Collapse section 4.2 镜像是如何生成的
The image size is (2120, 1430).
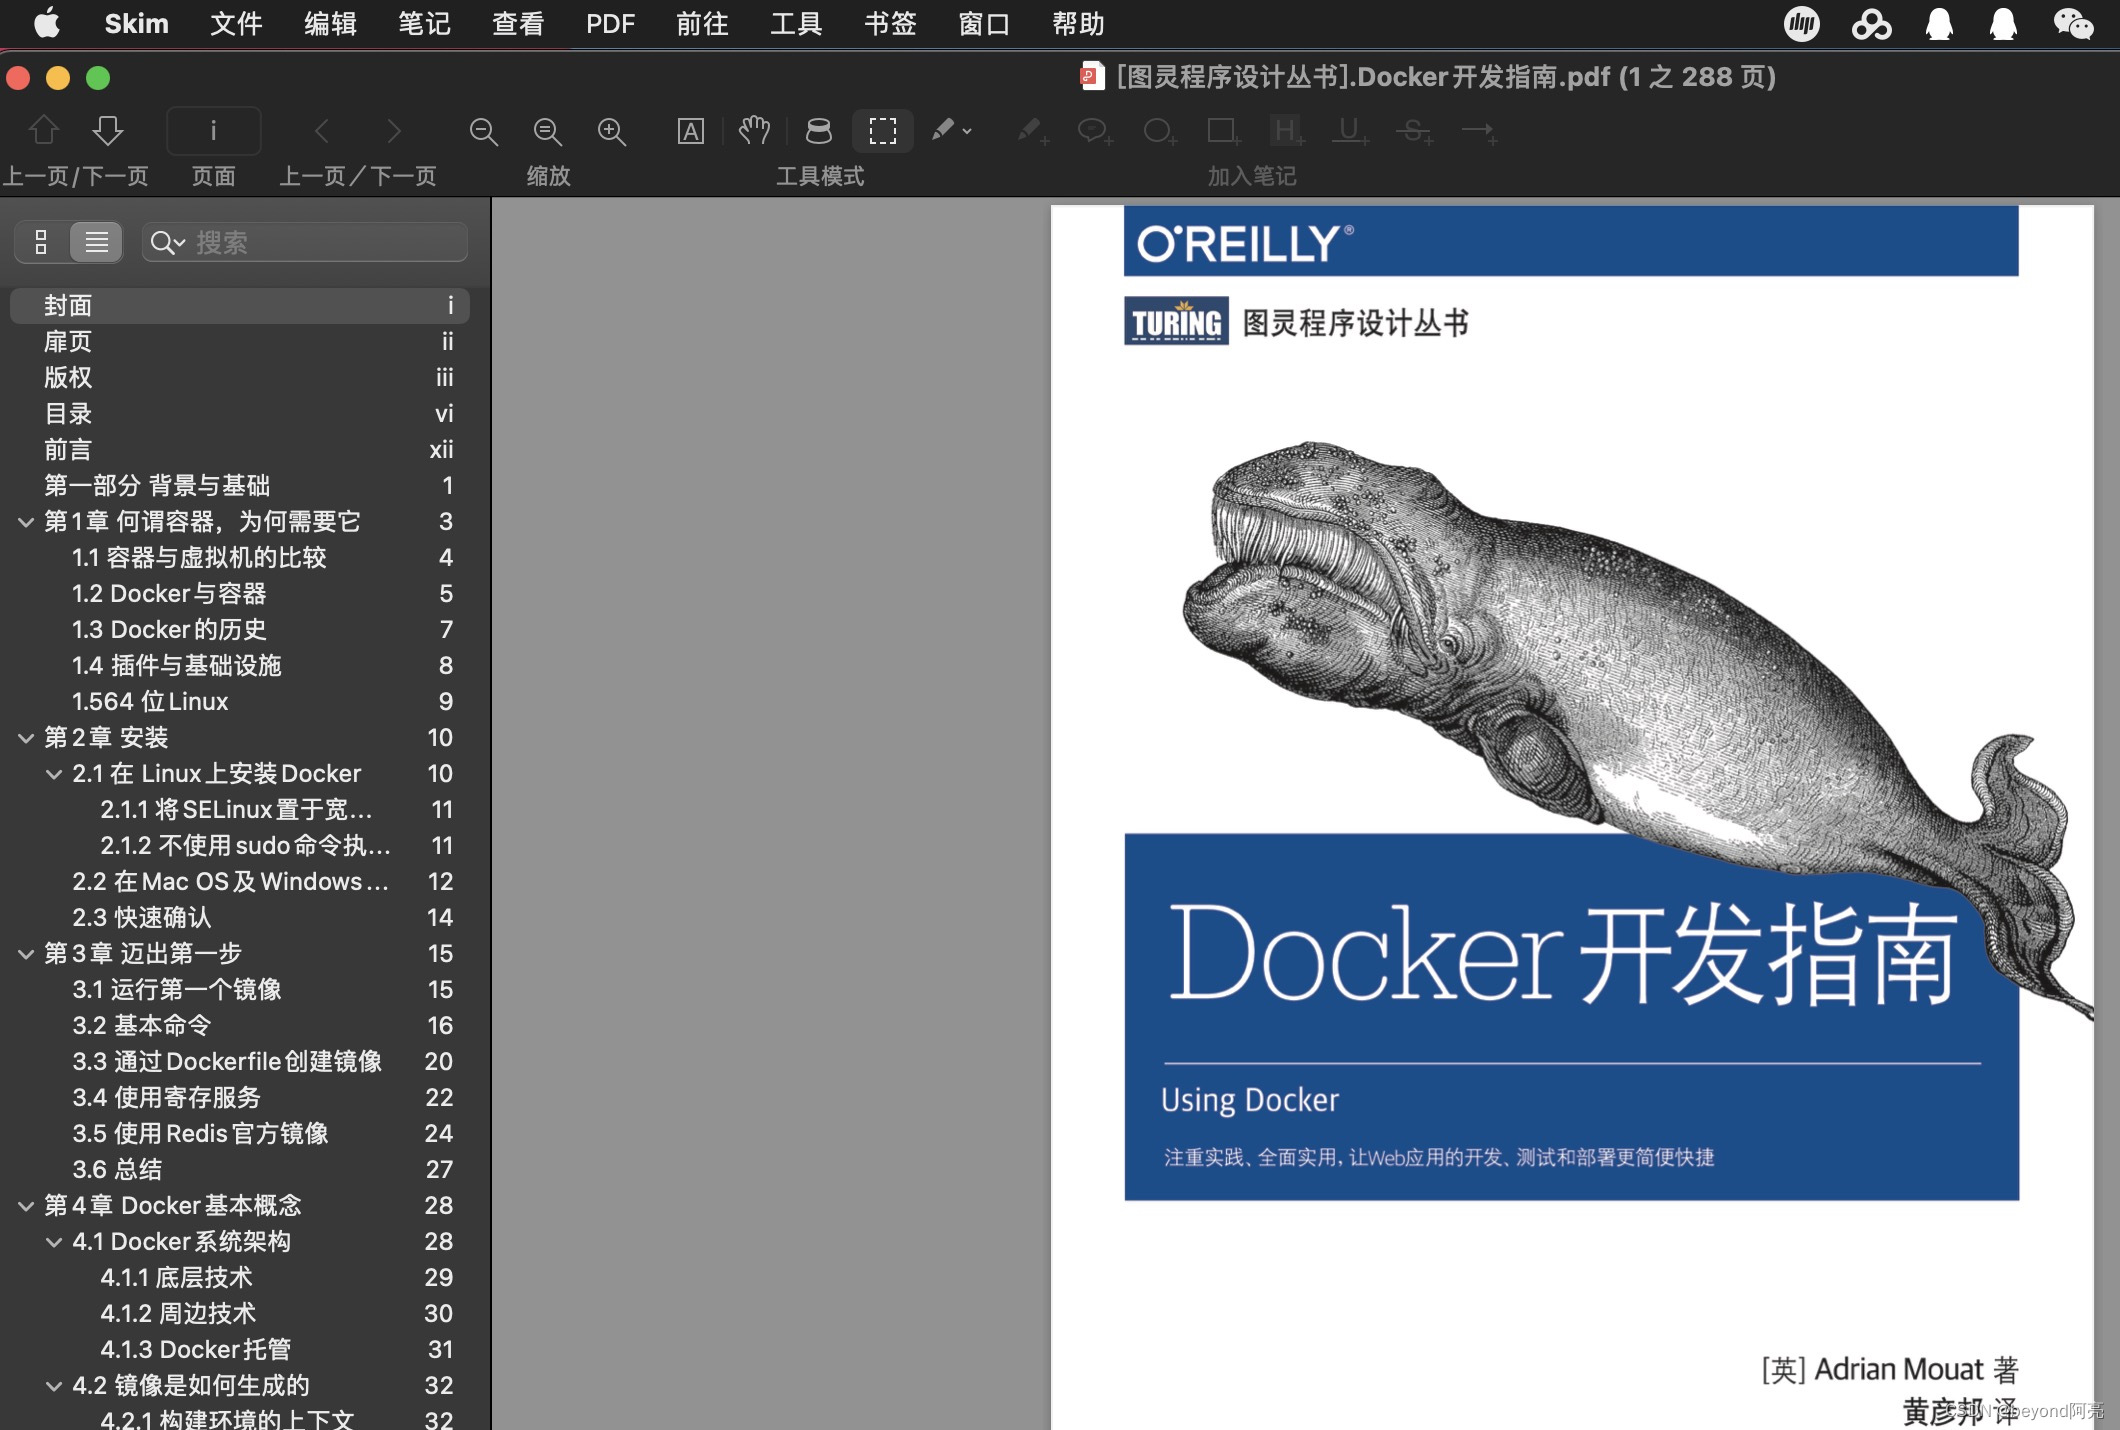pos(54,1386)
